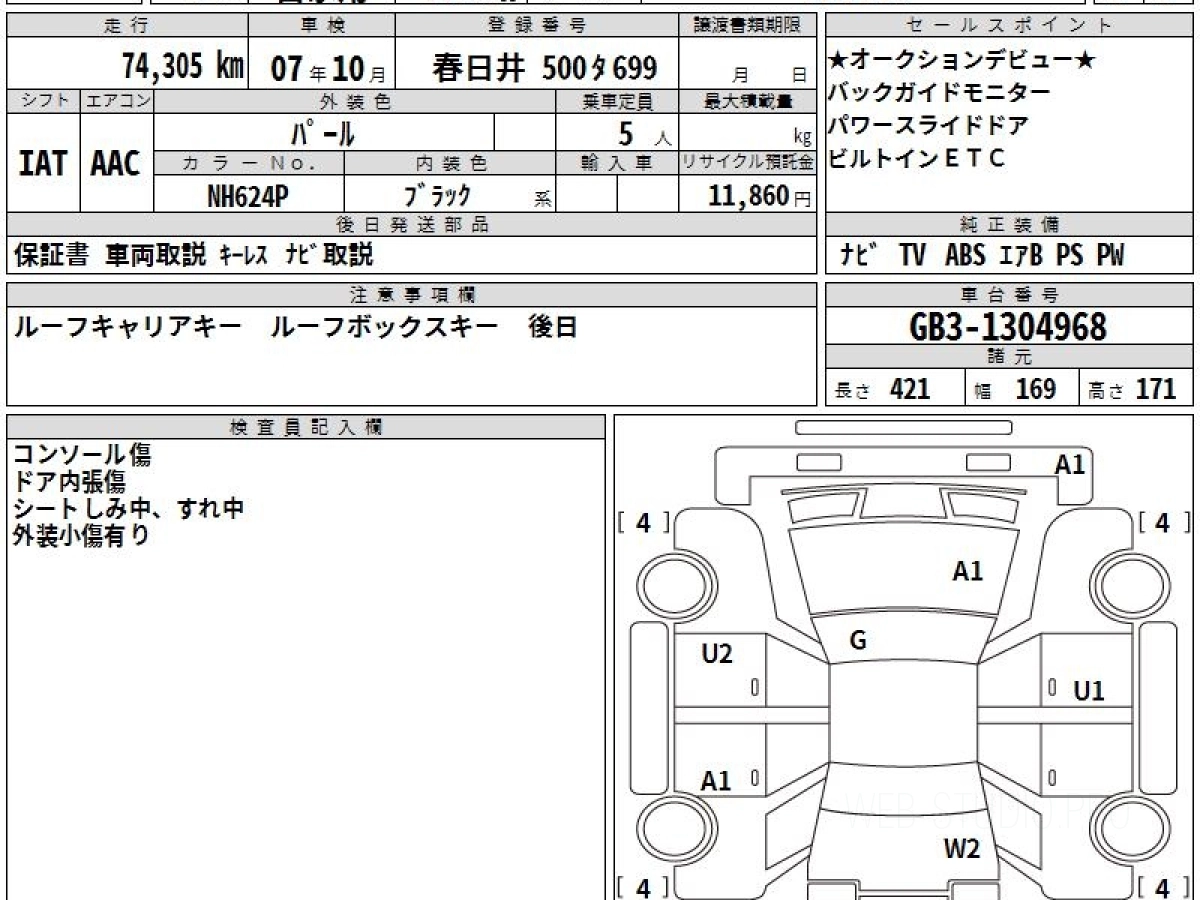
Task: Click chassis number GB3-1304968
Action: (x=1009, y=326)
